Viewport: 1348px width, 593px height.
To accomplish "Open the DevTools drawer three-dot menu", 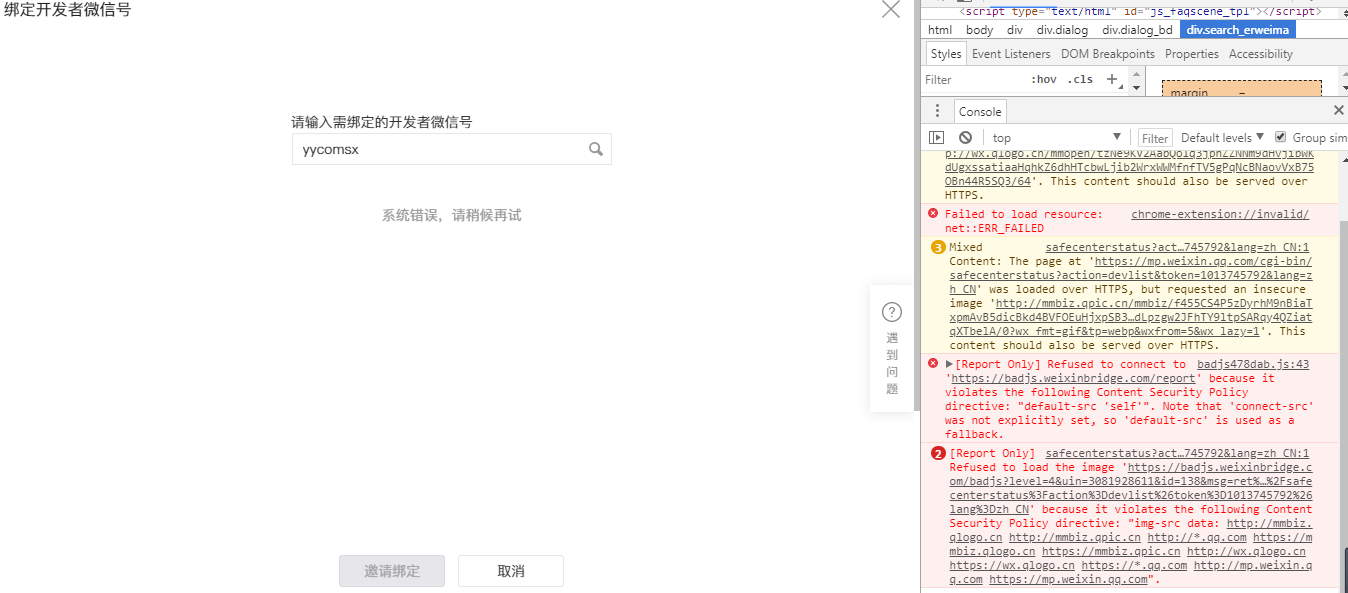I will [x=937, y=111].
